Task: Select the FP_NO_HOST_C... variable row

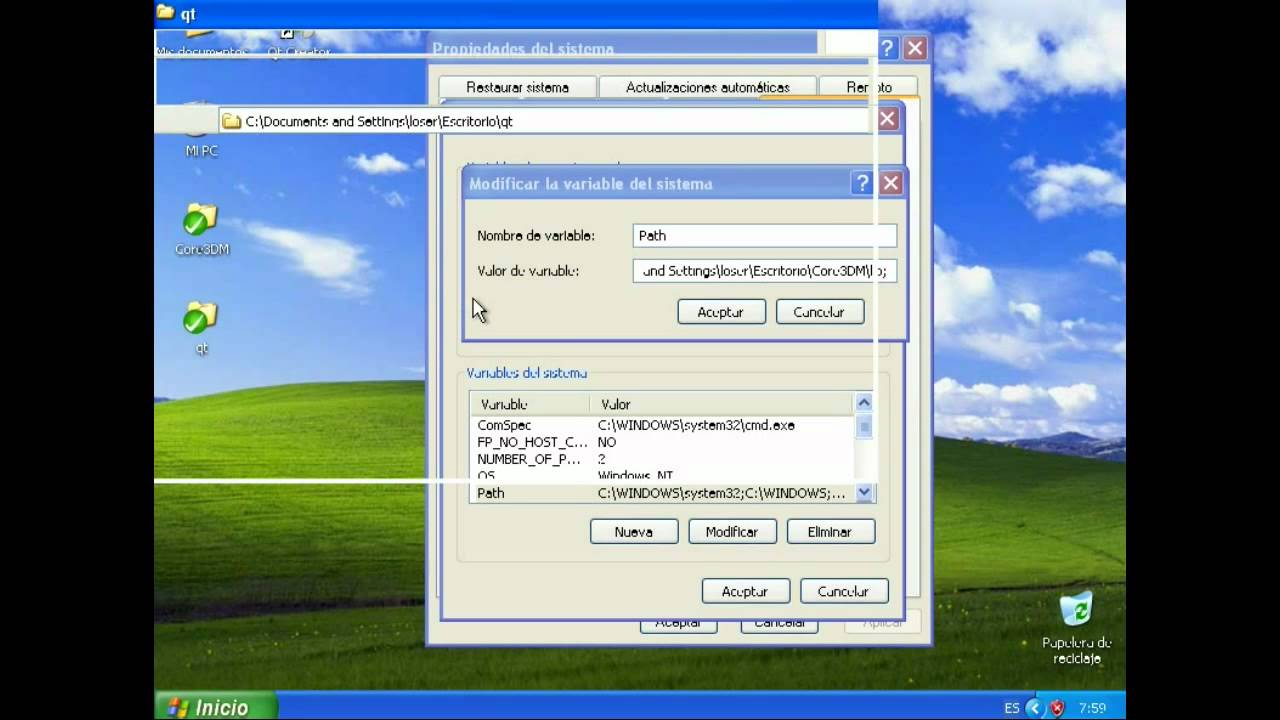Action: coord(662,442)
